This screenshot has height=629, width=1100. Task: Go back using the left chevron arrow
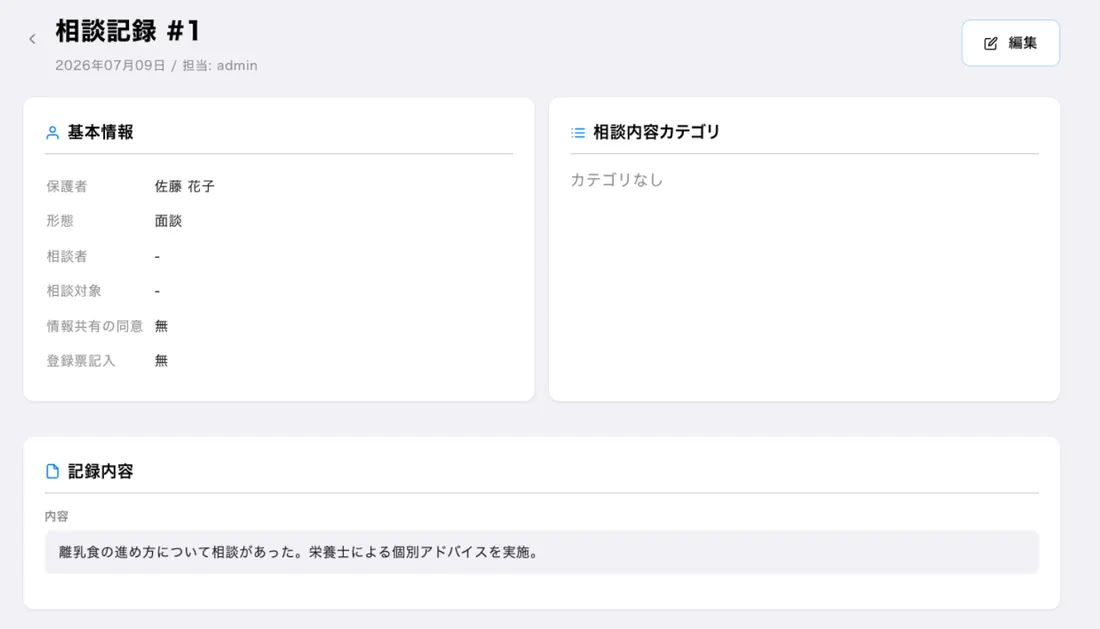click(32, 39)
